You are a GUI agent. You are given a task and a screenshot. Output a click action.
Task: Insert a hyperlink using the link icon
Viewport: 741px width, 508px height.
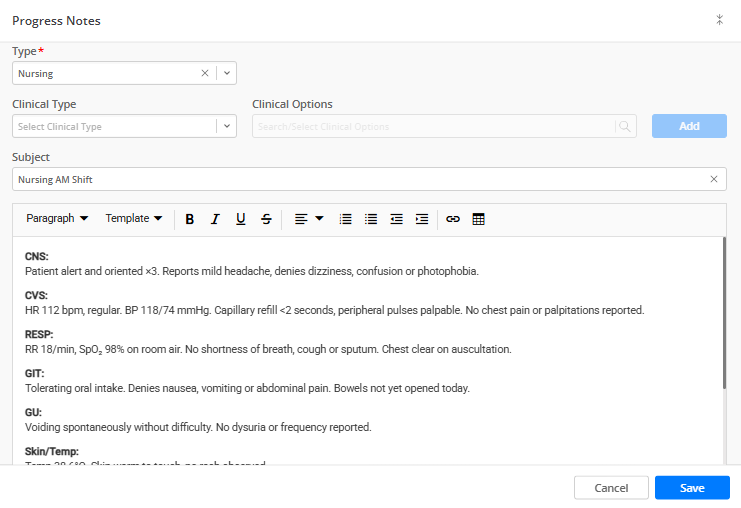[453, 219]
